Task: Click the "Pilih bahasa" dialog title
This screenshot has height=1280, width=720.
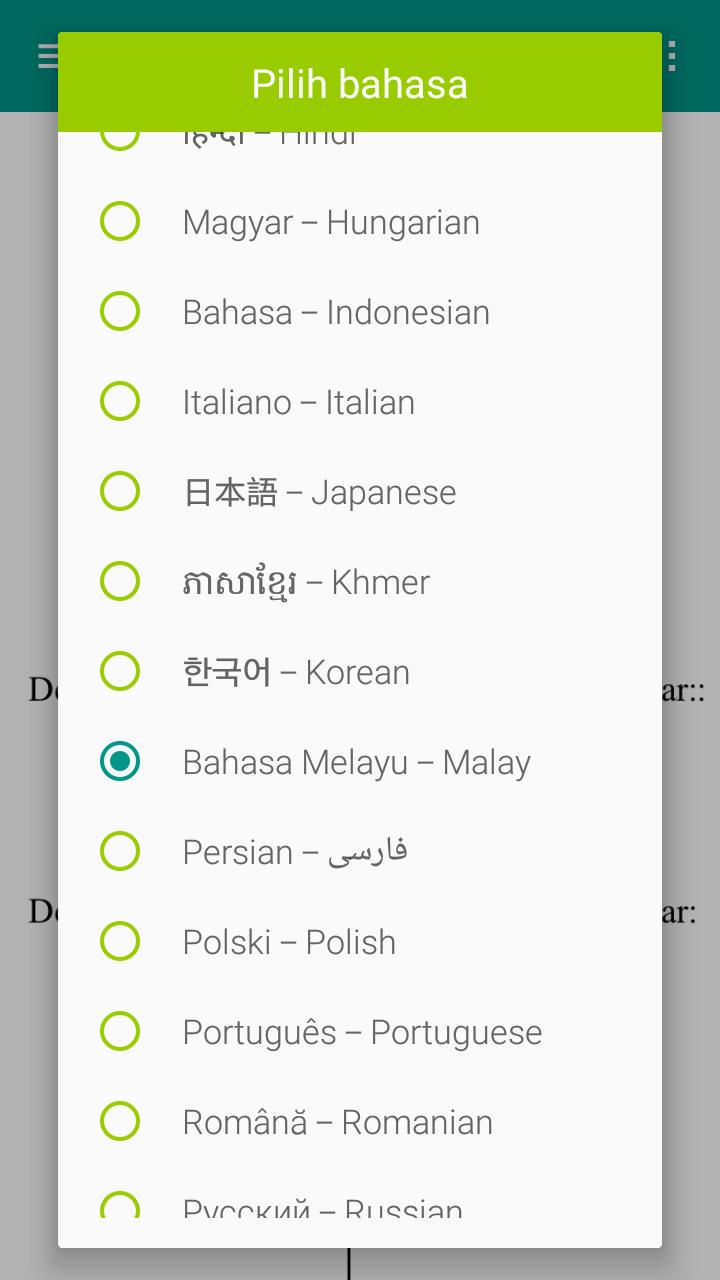Action: click(360, 84)
